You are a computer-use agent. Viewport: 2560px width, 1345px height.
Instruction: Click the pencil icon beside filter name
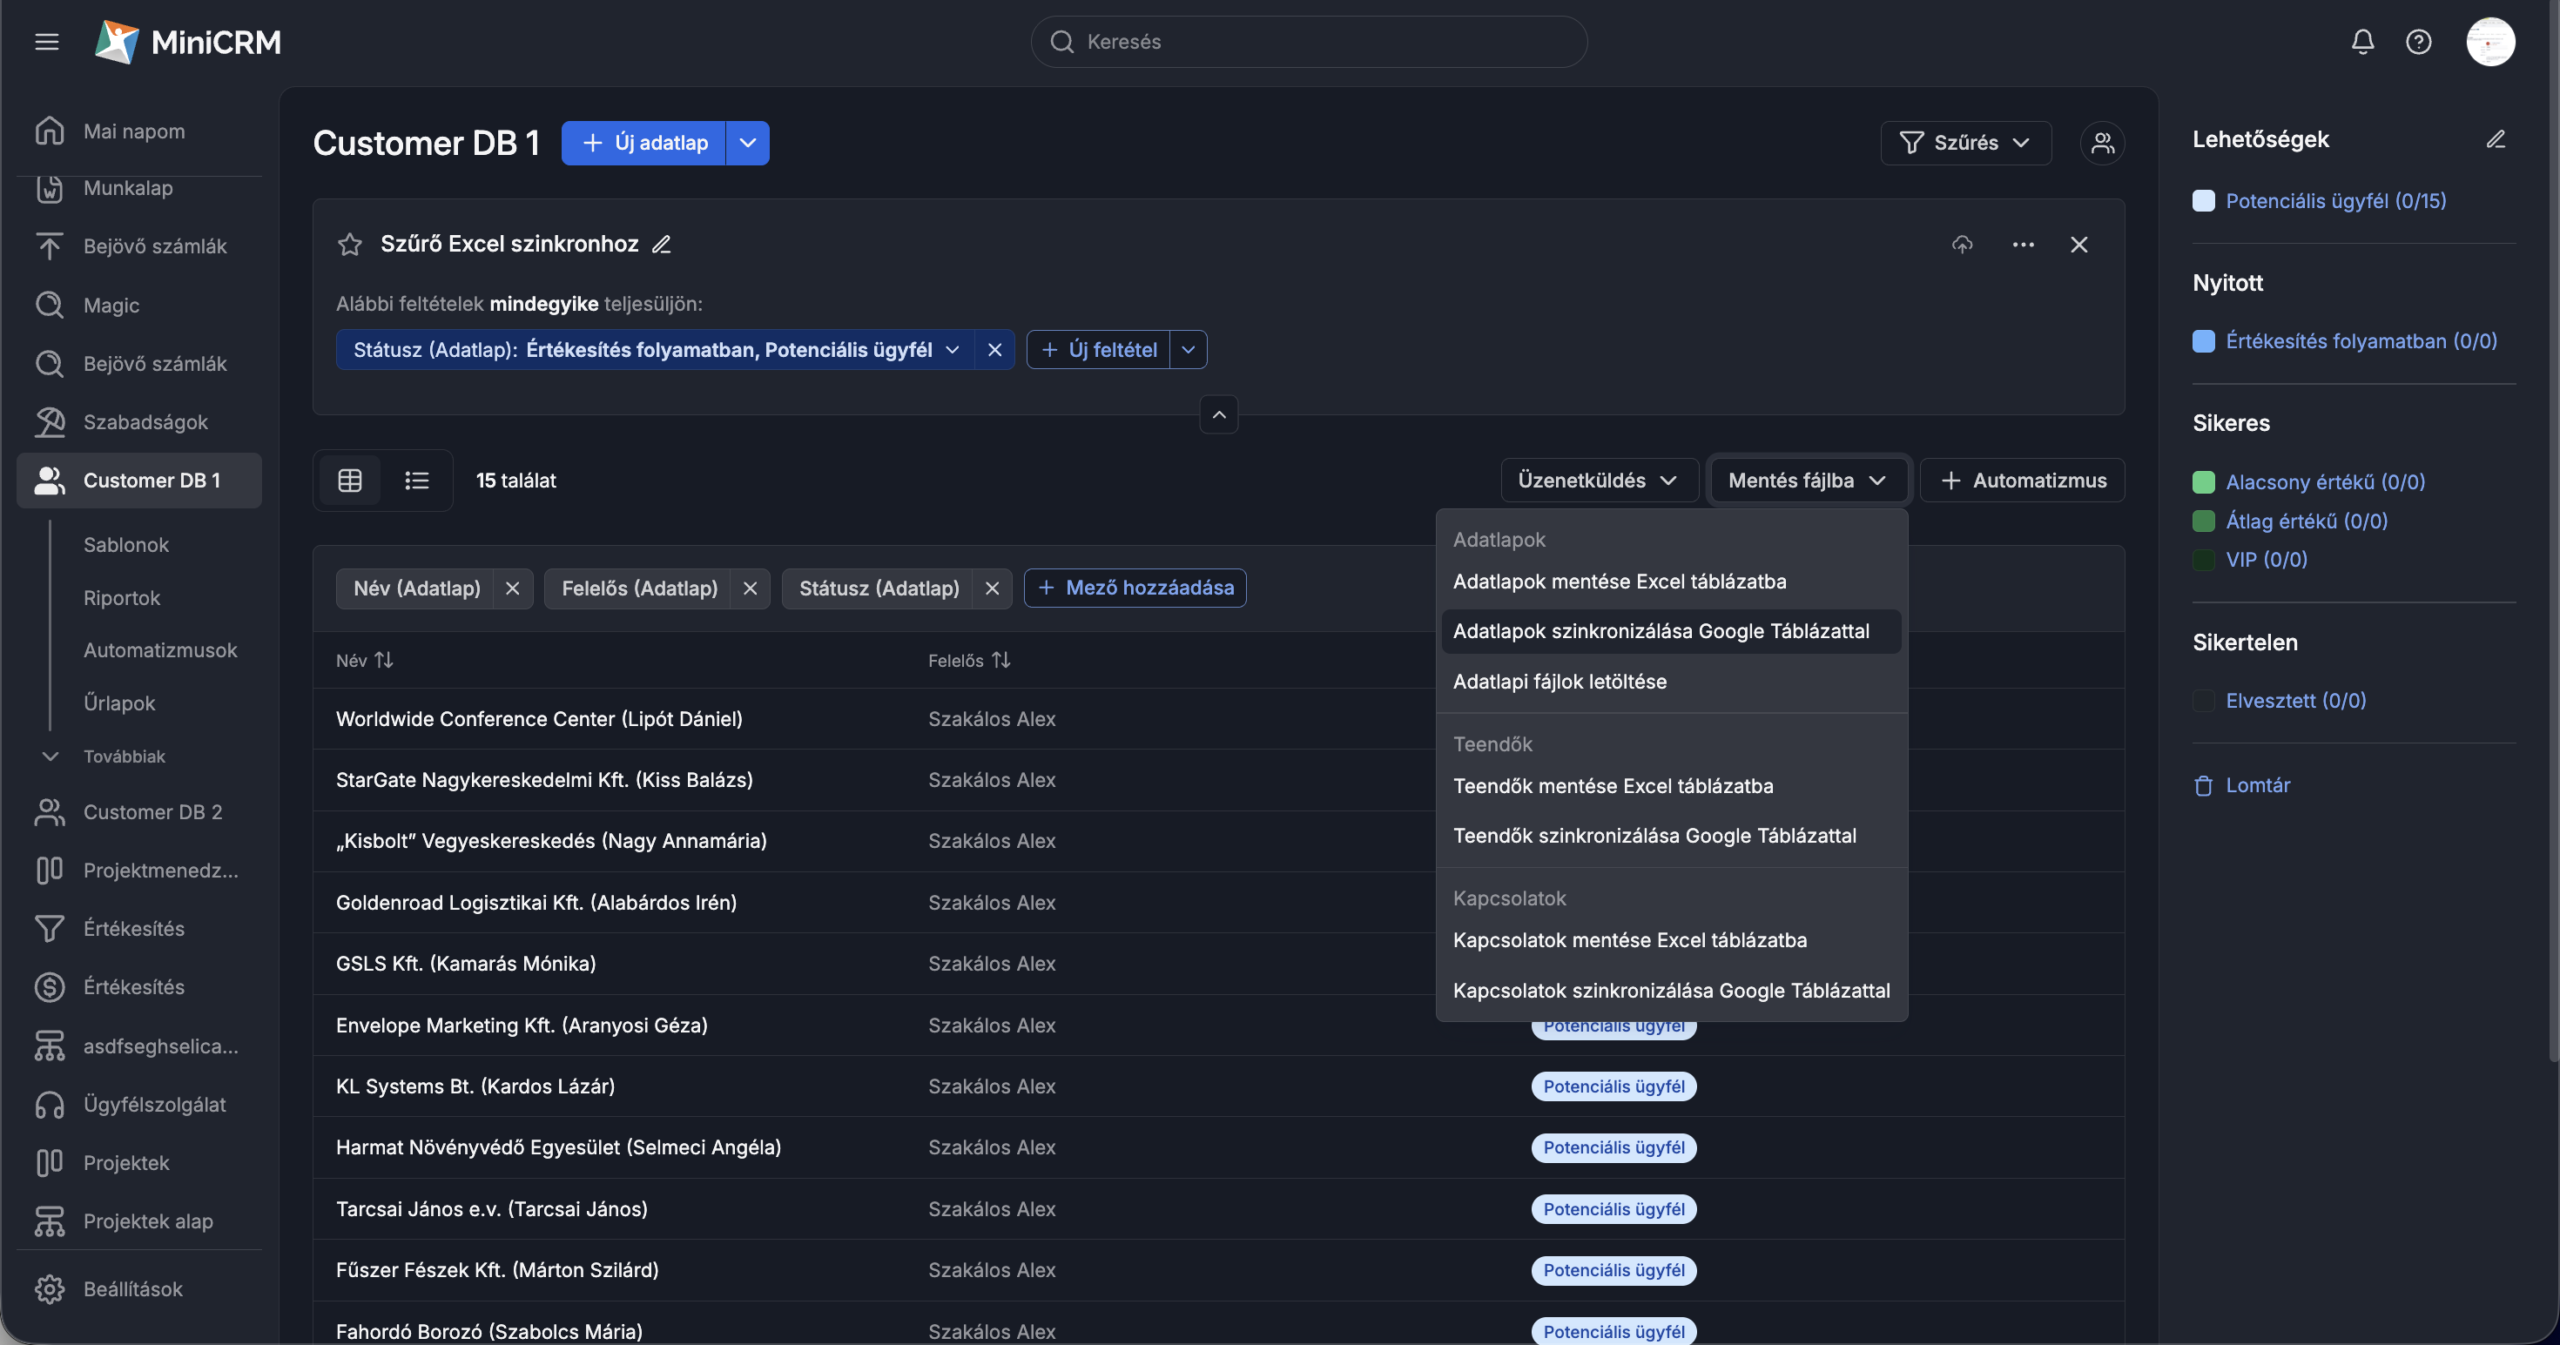tap(661, 245)
